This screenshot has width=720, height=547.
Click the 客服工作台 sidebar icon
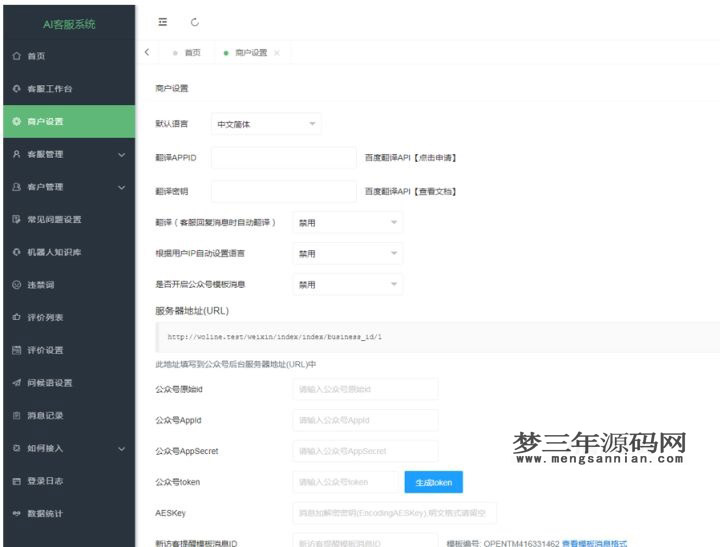(17, 89)
